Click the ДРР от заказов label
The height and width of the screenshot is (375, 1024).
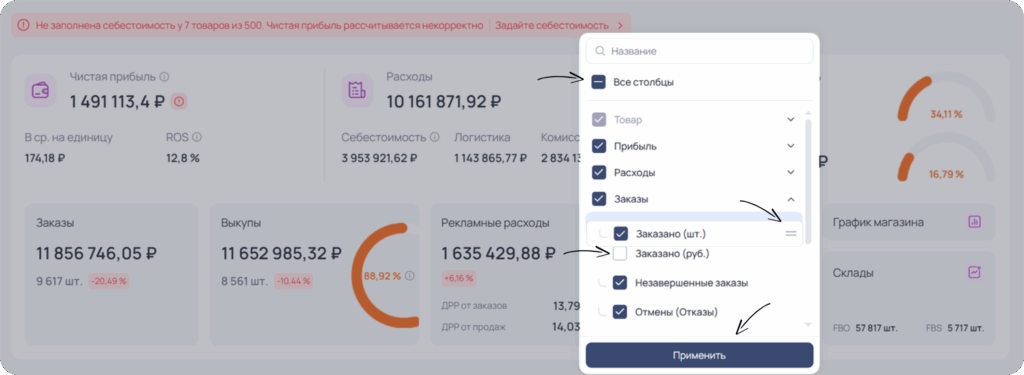coord(475,306)
